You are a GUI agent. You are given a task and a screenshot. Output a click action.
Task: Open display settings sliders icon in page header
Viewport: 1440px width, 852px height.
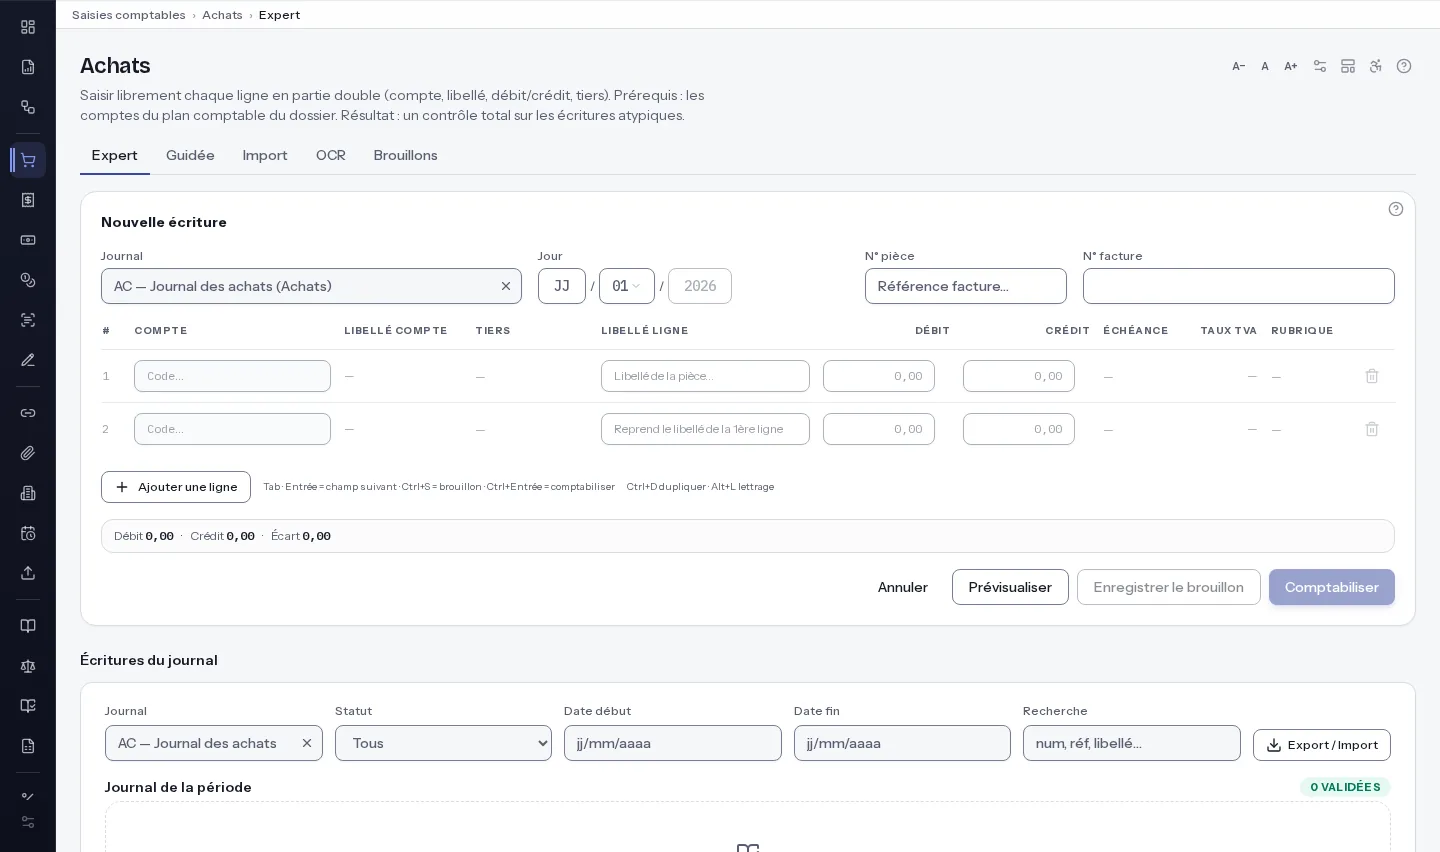[x=1320, y=66]
